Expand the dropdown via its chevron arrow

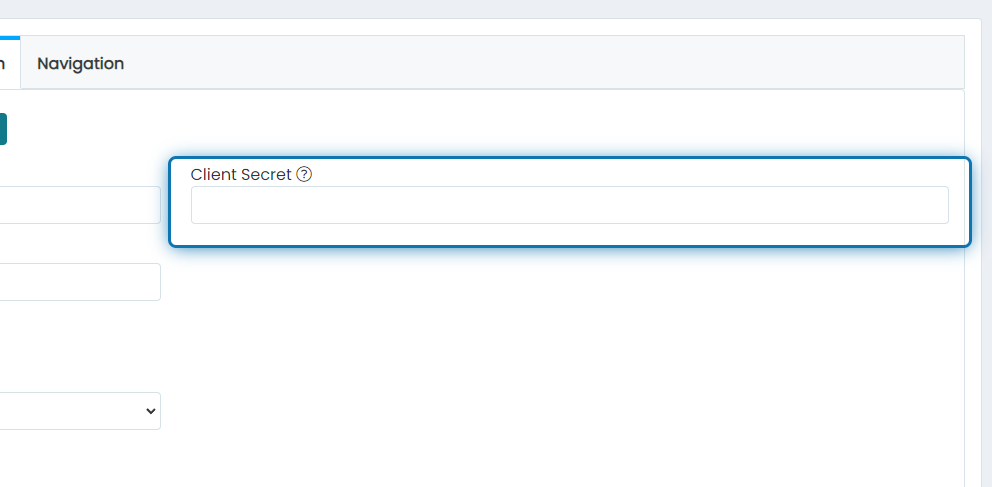pos(151,411)
